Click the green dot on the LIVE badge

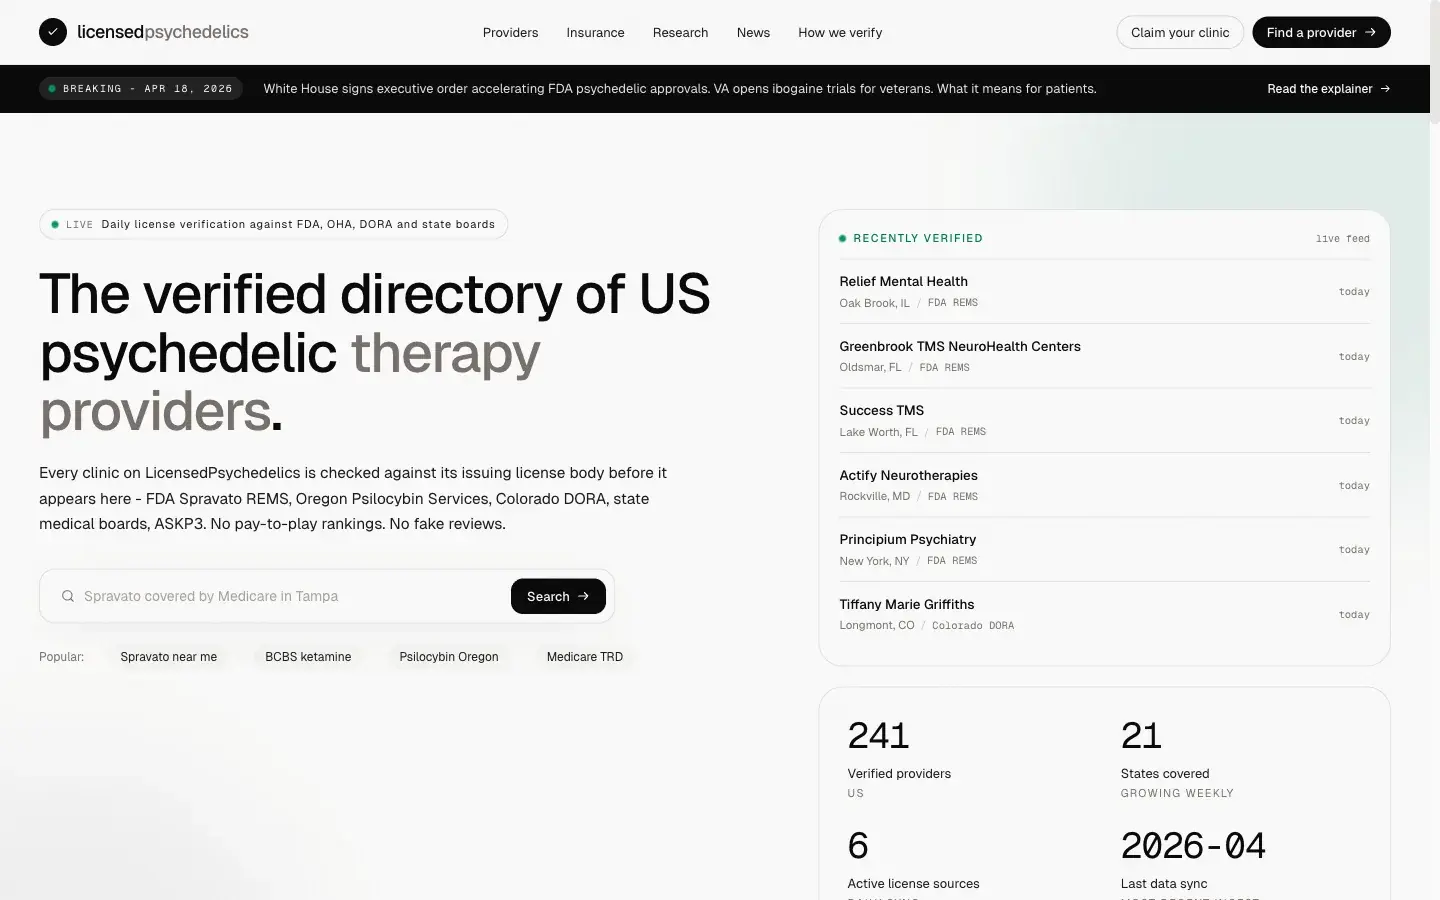[55, 224]
